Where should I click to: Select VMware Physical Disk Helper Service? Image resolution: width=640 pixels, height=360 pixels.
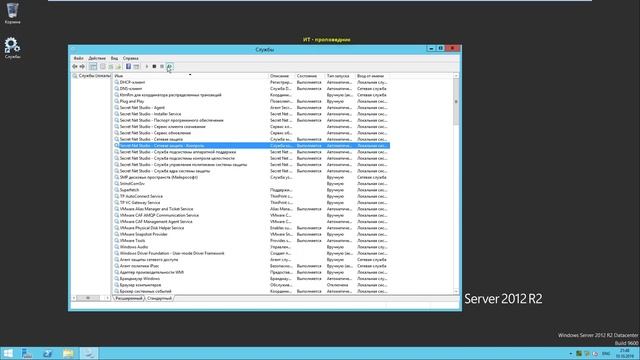251,228
